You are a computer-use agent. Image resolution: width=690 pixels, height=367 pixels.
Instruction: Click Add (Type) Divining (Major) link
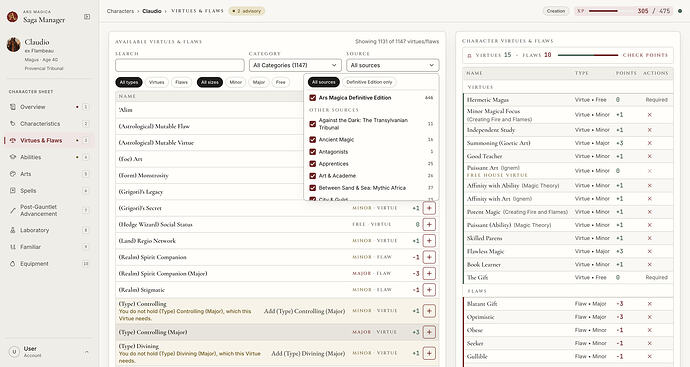pyautogui.click(x=308, y=353)
